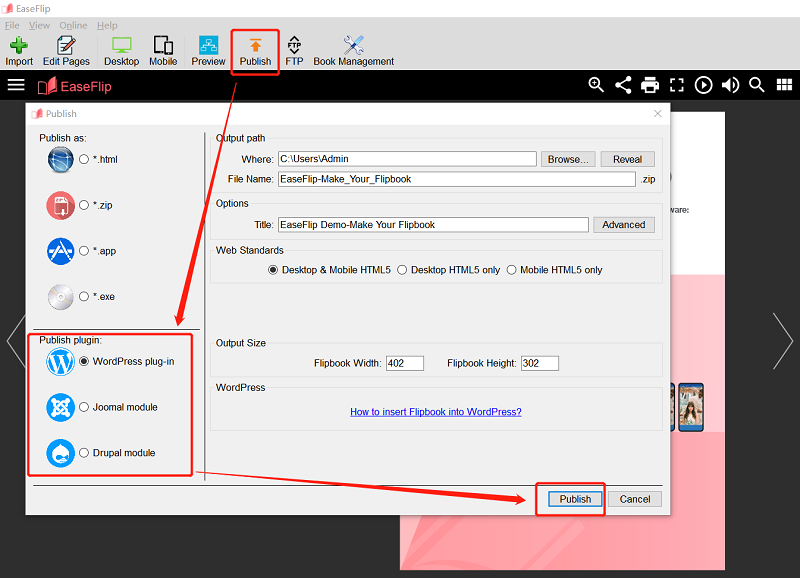800x578 pixels.
Task: Open the File menu
Action: [12, 25]
